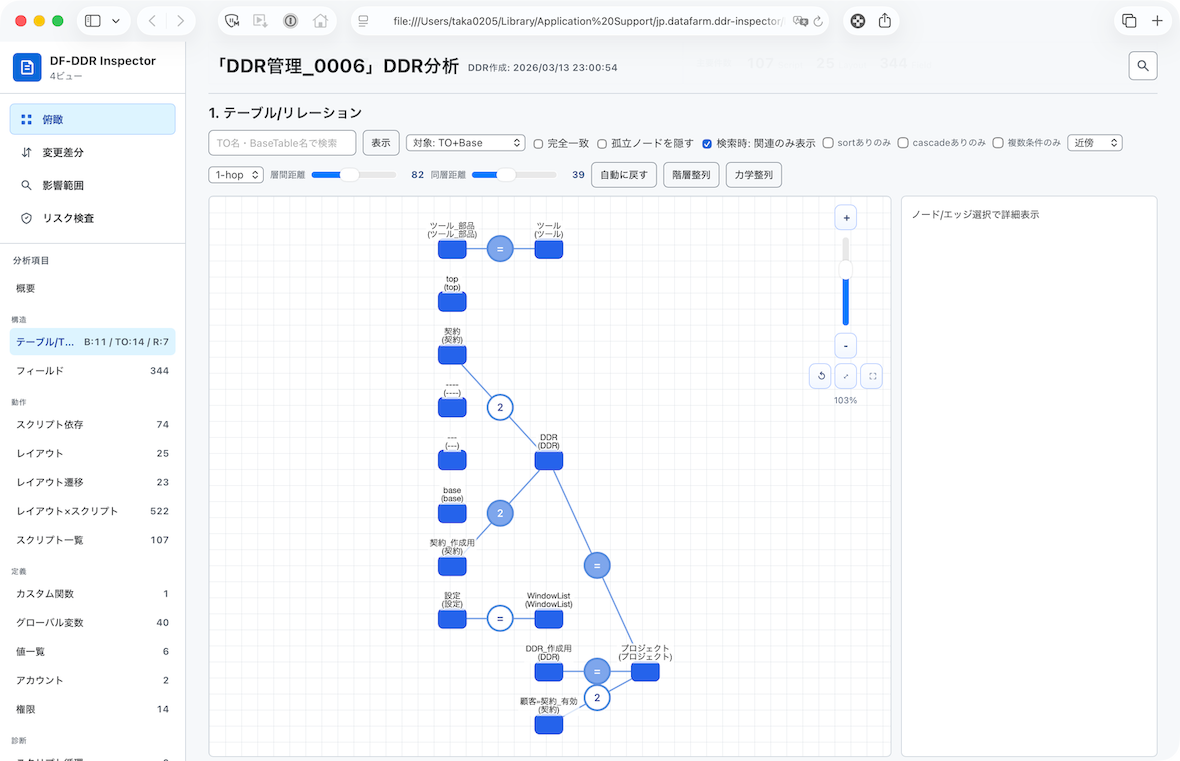The height and width of the screenshot is (761, 1180).
Task: Select the DDR_作成用 table node
Action: point(549,671)
